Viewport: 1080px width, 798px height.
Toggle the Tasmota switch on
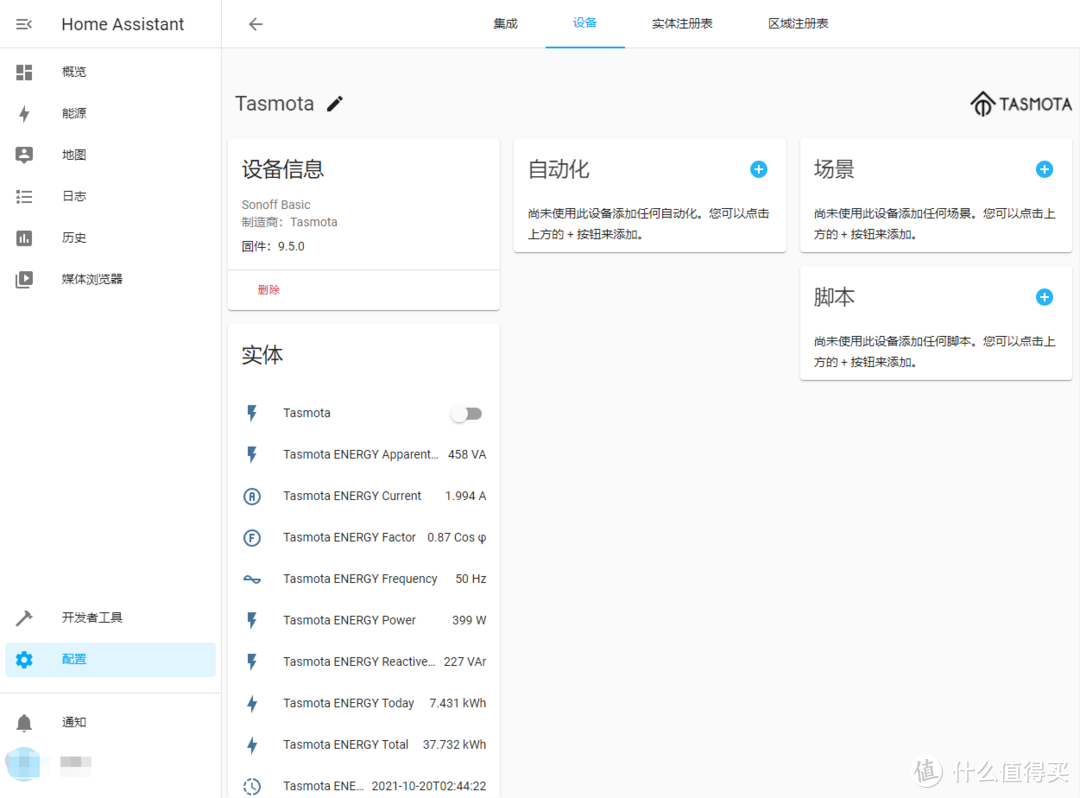466,413
